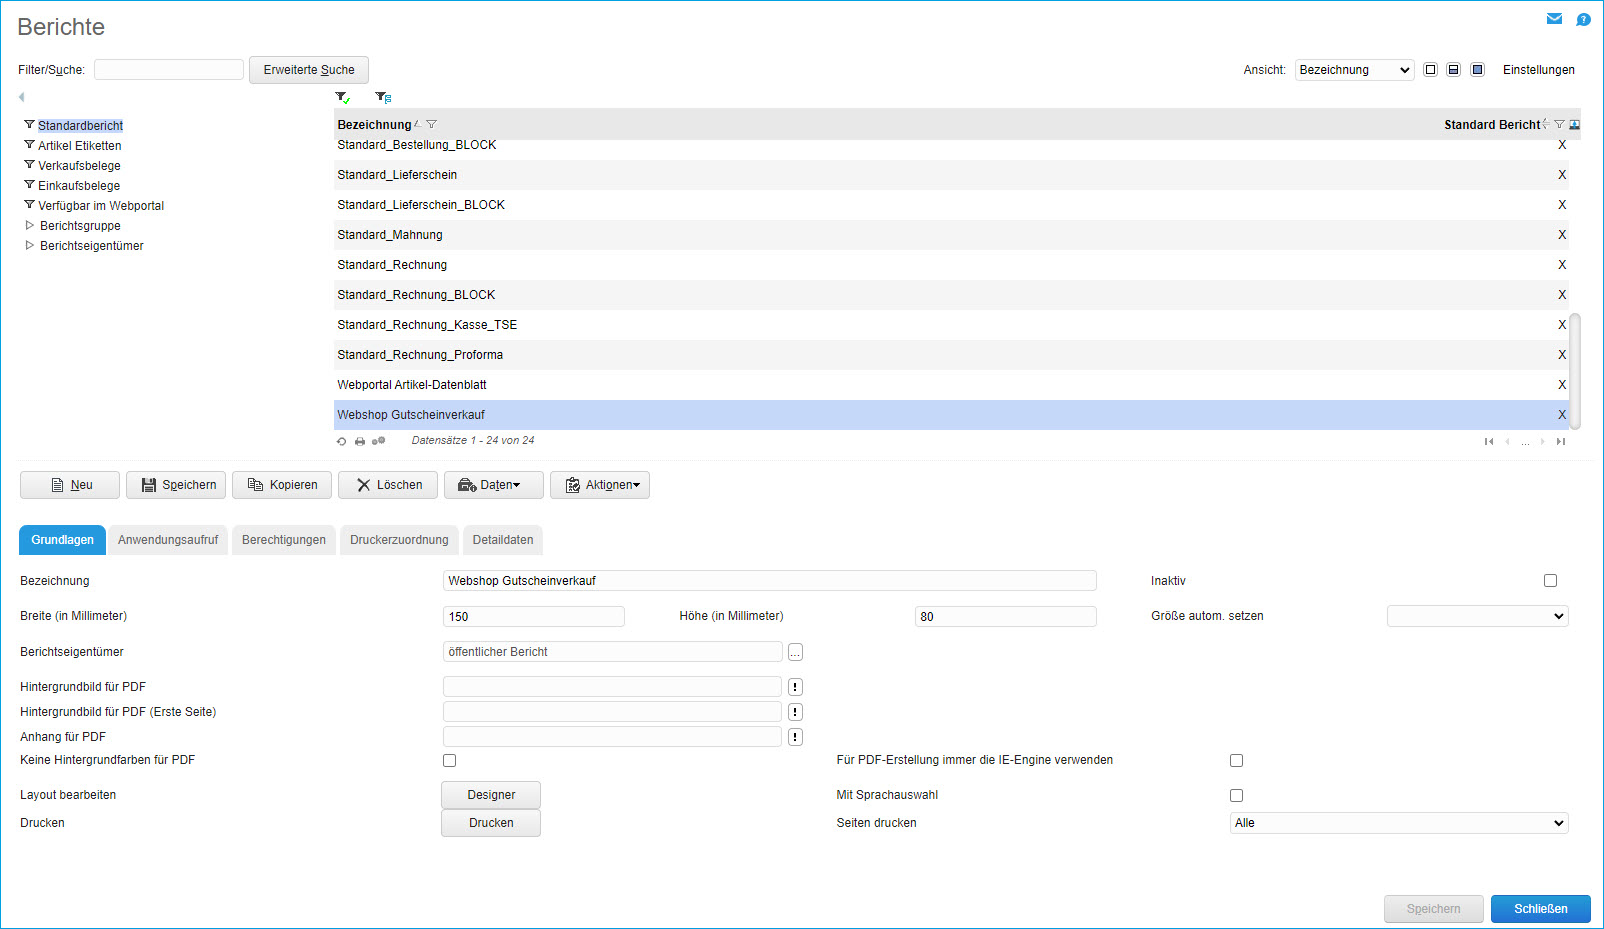Image resolution: width=1604 pixels, height=929 pixels.
Task: Click the collapse sidebar arrow
Action: pos(21,97)
